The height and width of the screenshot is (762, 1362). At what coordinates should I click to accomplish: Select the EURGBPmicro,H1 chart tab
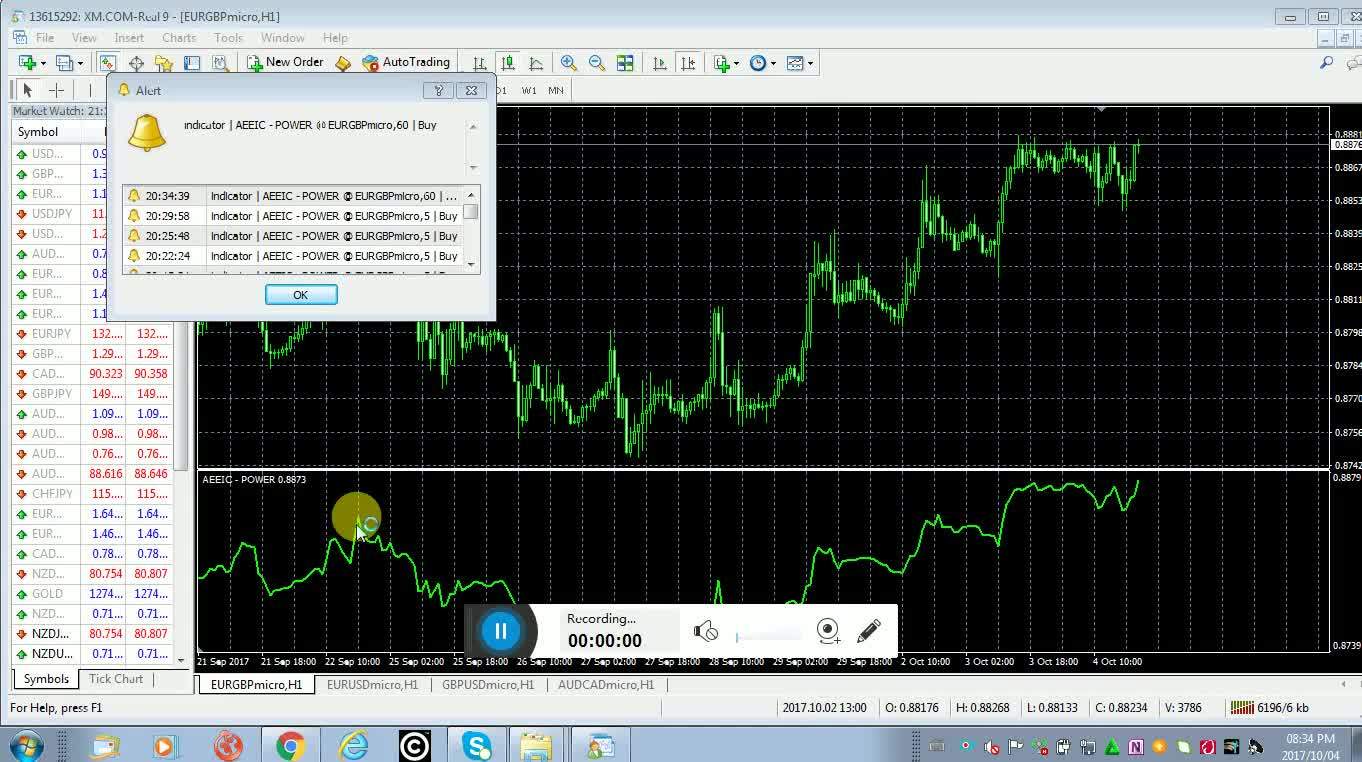tap(256, 685)
